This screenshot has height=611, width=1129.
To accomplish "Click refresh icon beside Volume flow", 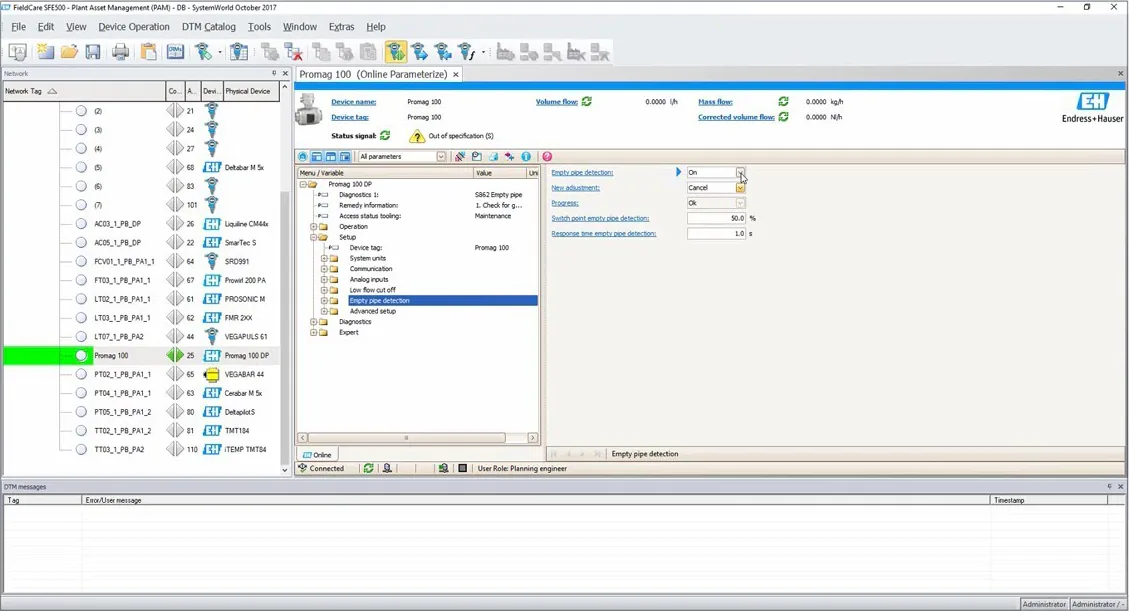I will point(587,101).
